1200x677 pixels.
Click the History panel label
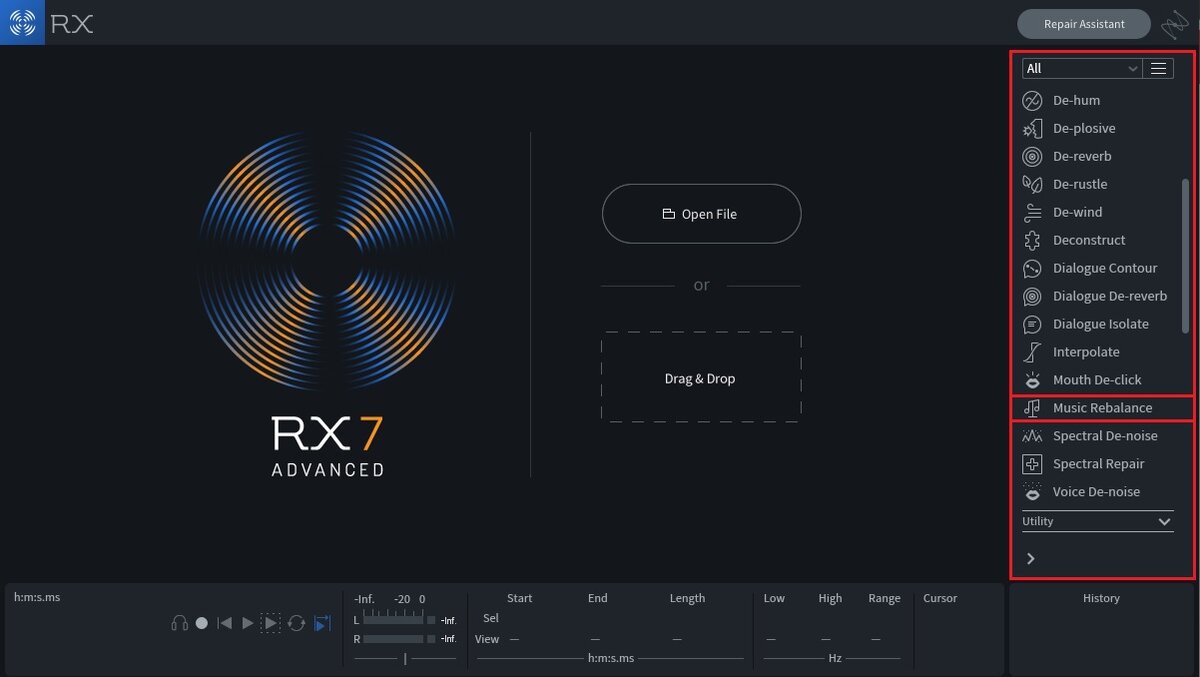tap(1101, 598)
